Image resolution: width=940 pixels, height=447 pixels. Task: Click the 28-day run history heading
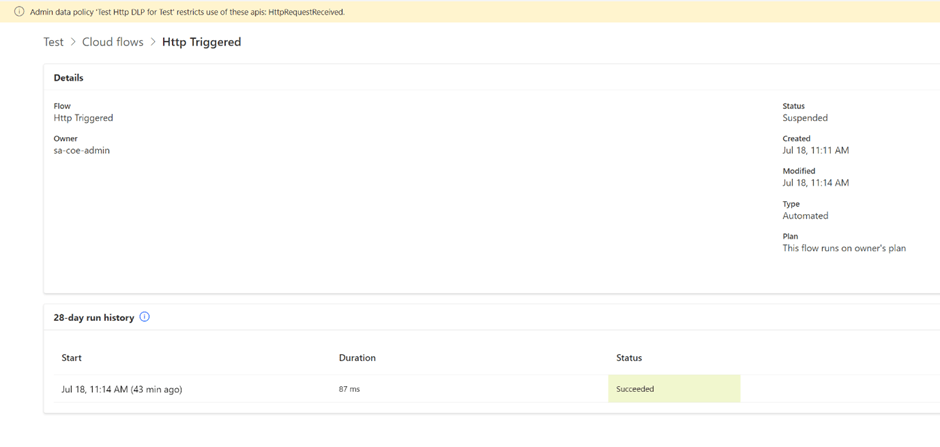(x=93, y=317)
